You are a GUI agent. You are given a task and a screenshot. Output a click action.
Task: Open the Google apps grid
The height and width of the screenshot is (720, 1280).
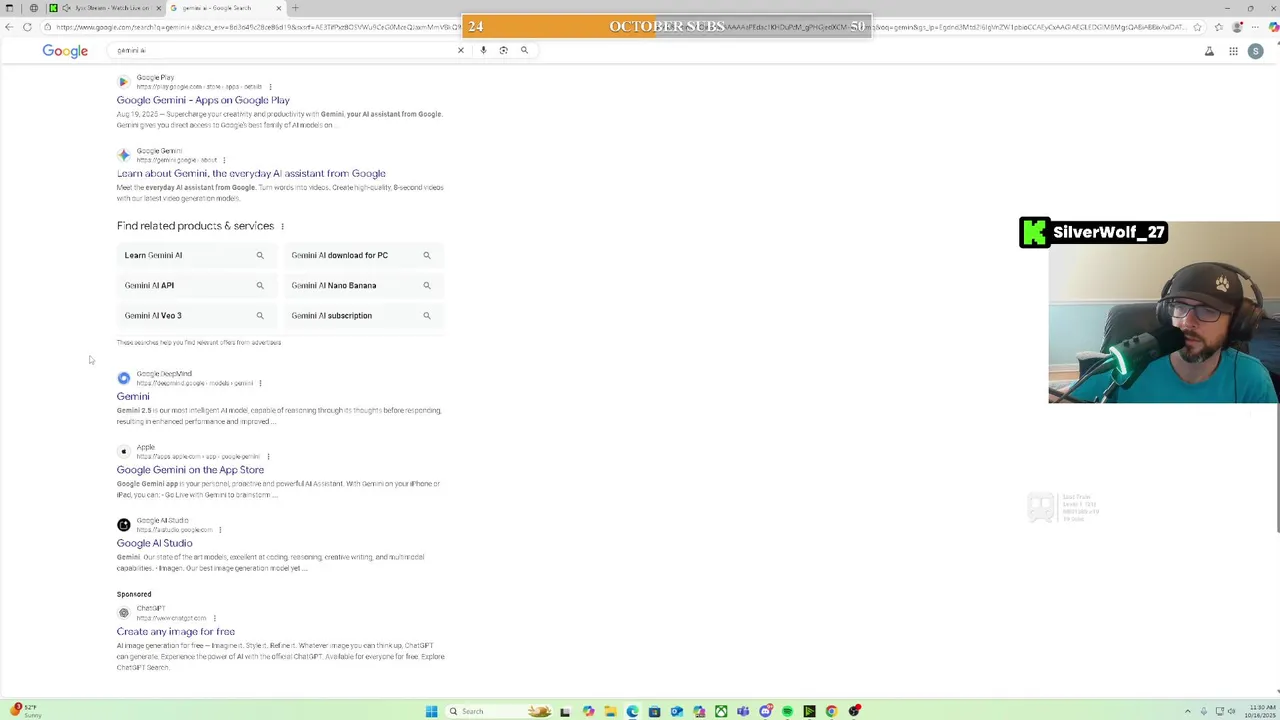pos(1233,51)
